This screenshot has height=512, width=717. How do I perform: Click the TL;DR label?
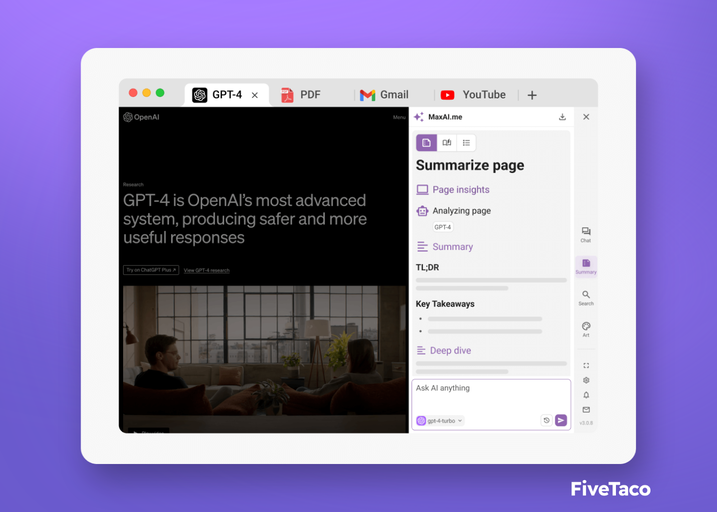tap(427, 267)
